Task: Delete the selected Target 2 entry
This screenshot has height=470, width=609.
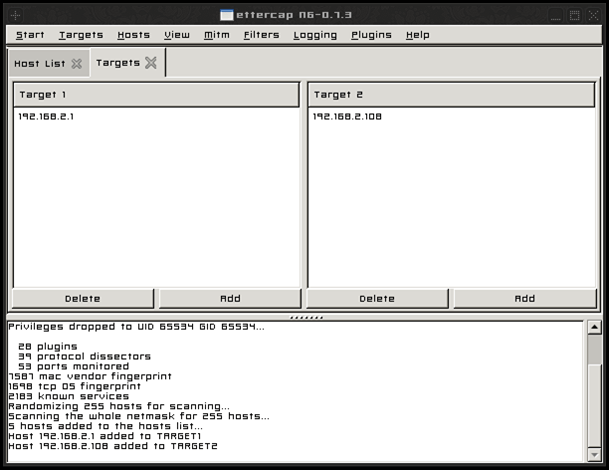Action: click(x=377, y=299)
